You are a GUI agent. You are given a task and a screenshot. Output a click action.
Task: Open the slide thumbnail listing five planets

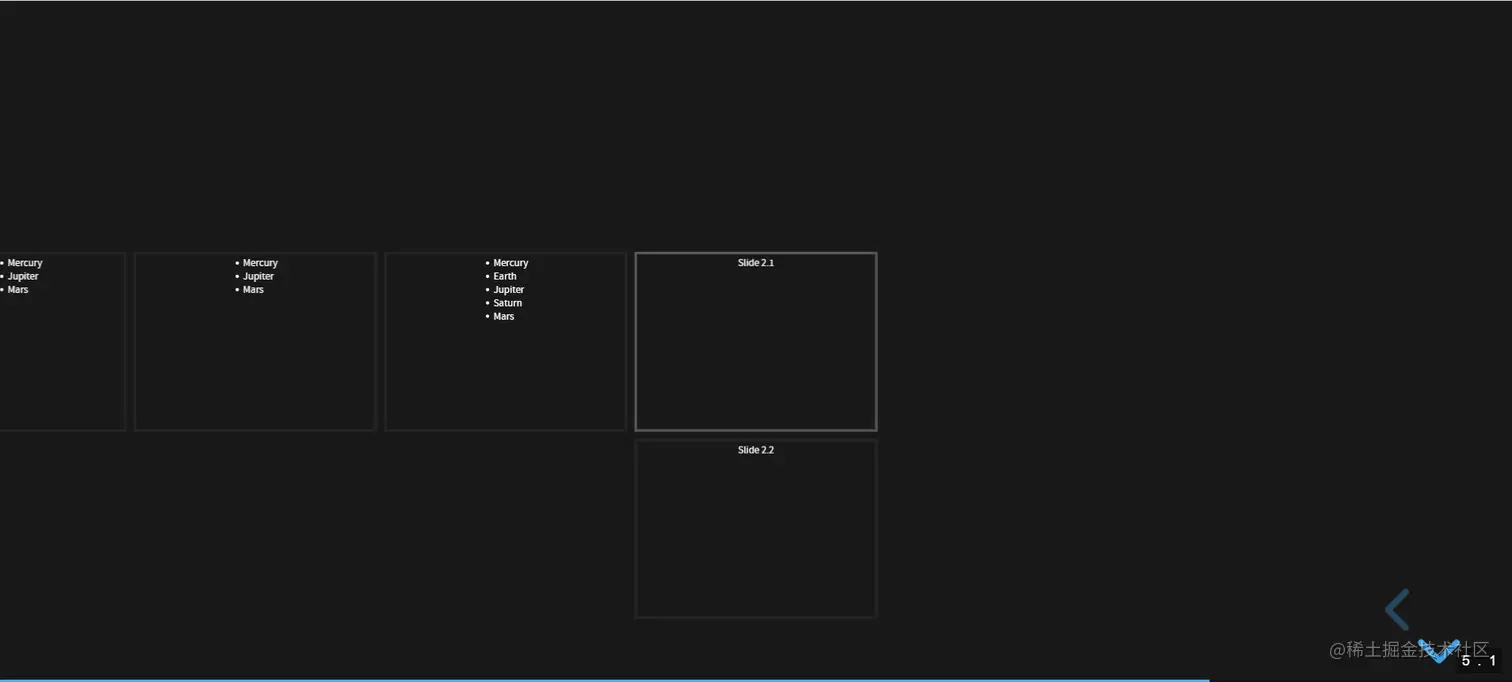click(505, 341)
